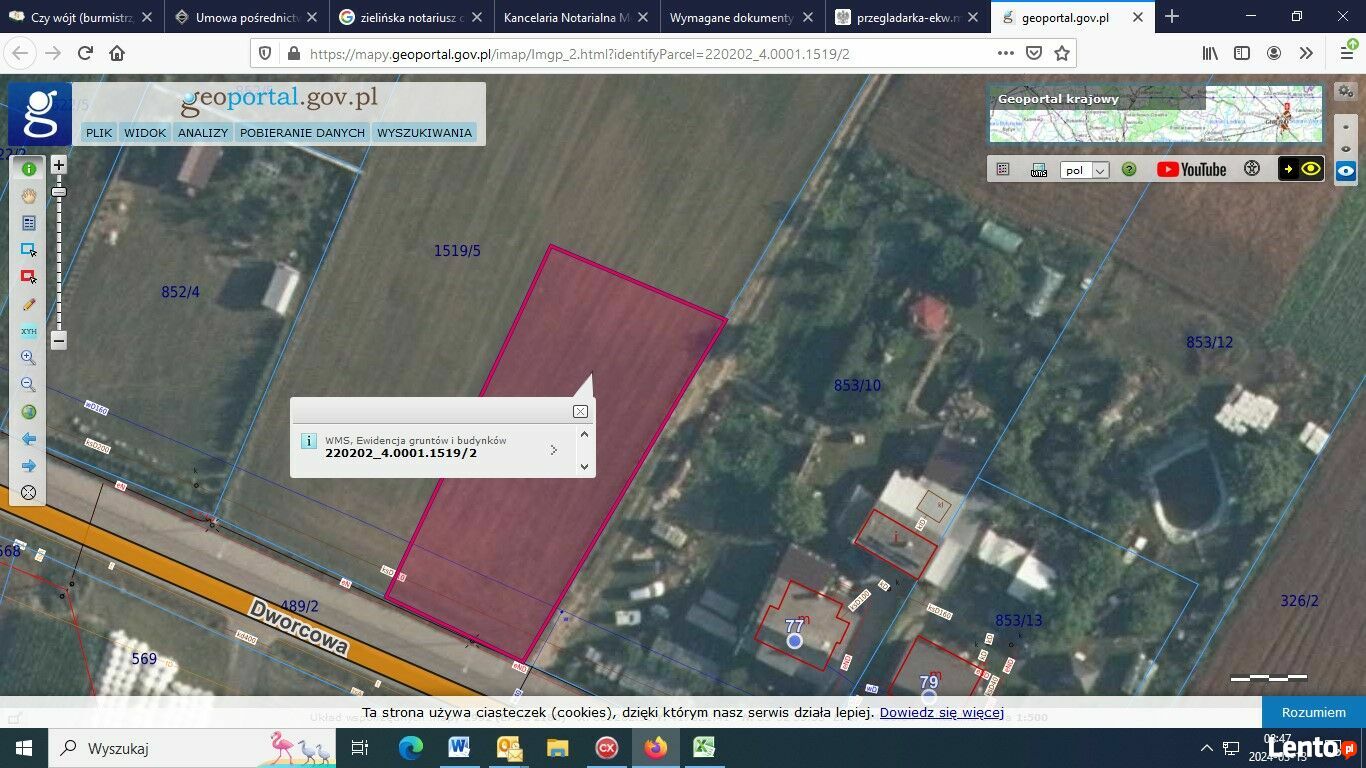The image size is (1366, 768).
Task: Close the parcel info popup
Action: [580, 411]
